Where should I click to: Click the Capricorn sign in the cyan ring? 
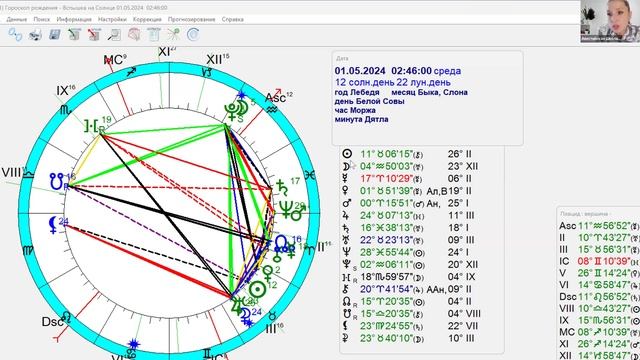(207, 73)
